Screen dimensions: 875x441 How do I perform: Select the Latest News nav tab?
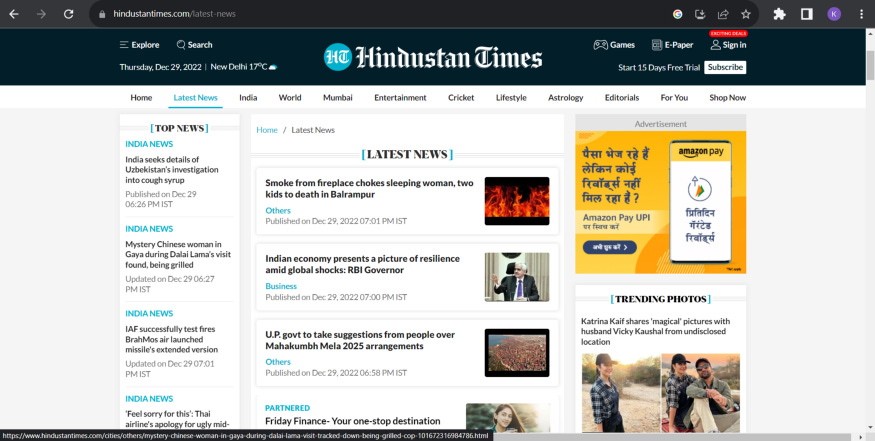pos(195,97)
